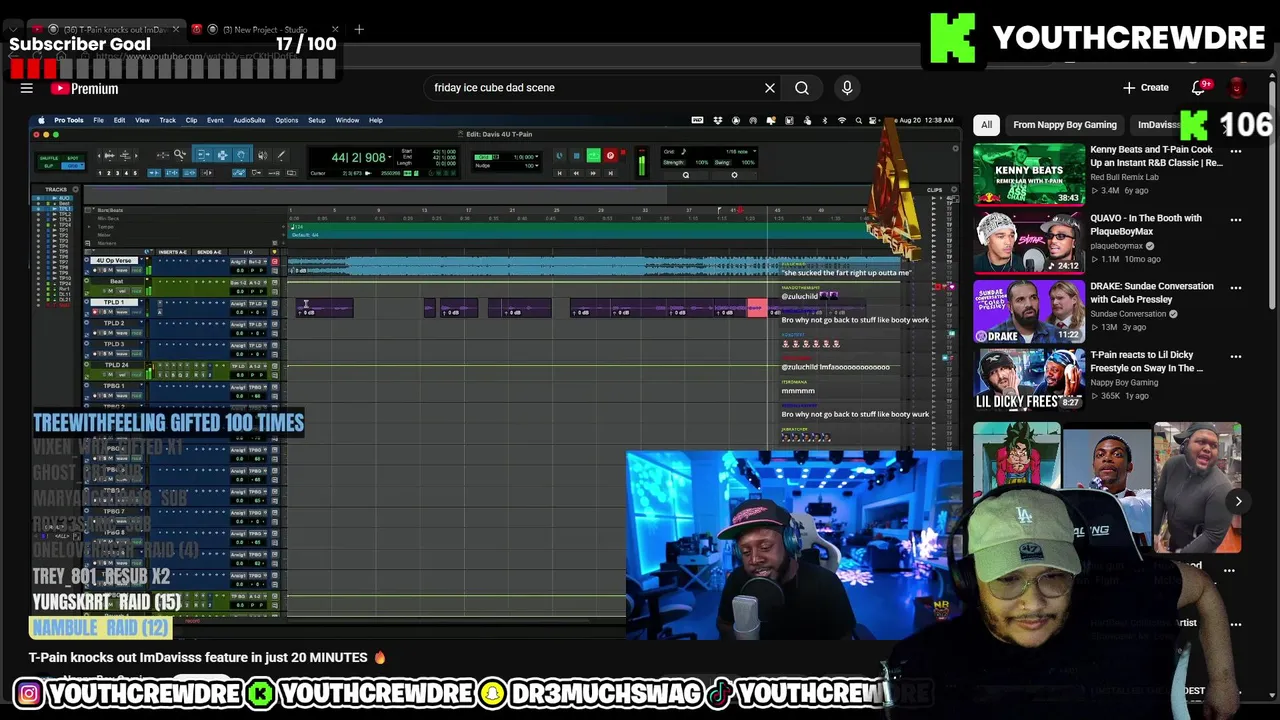The width and height of the screenshot is (1280, 720).
Task: Select zoom preset 5 button
Action: click(x=135, y=173)
